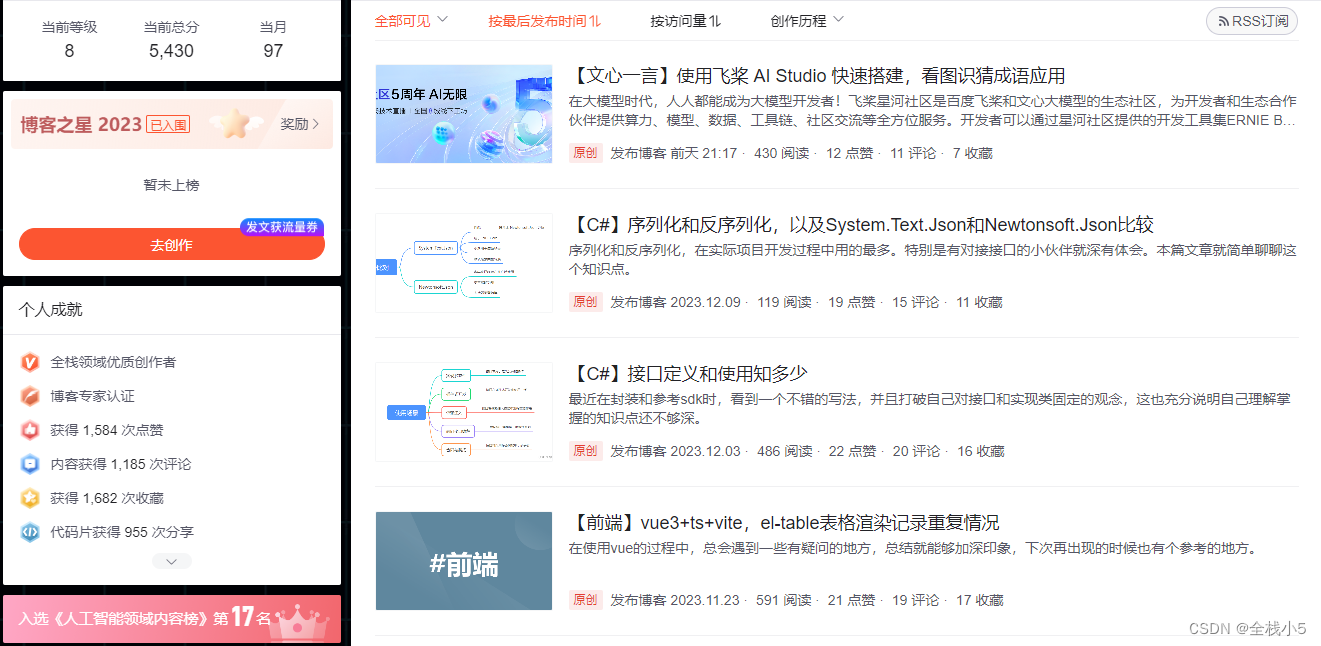
Task: Click the RSS订阅 button
Action: click(x=1252, y=21)
